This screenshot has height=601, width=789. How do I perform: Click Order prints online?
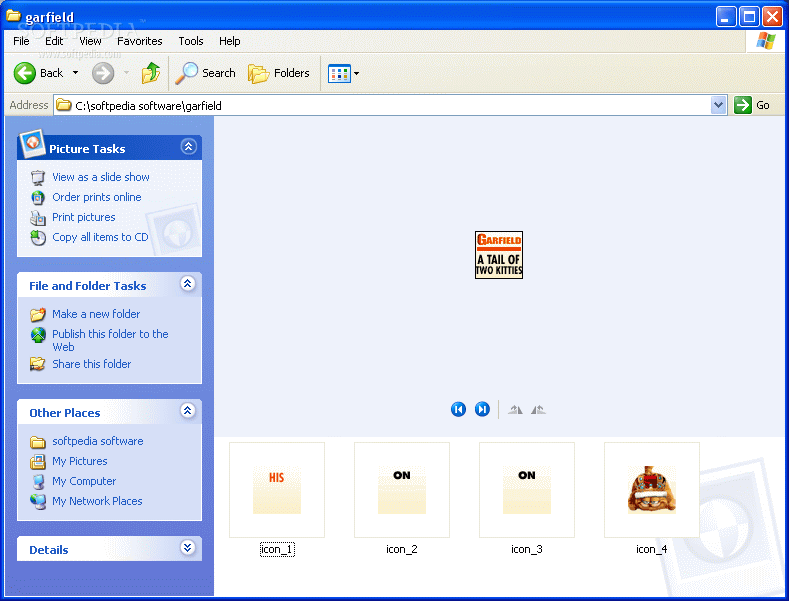[x=97, y=197]
